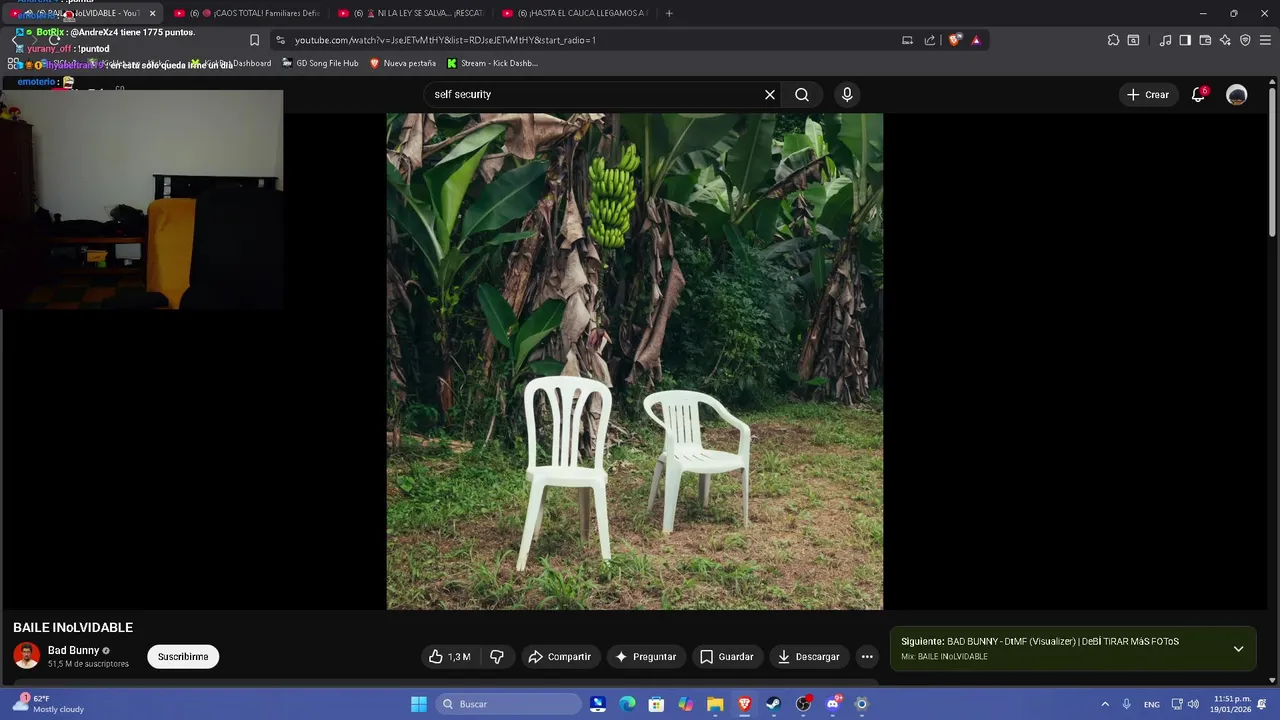Open the taskbar weather widget
This screenshot has height=720, width=1280.
48,704
